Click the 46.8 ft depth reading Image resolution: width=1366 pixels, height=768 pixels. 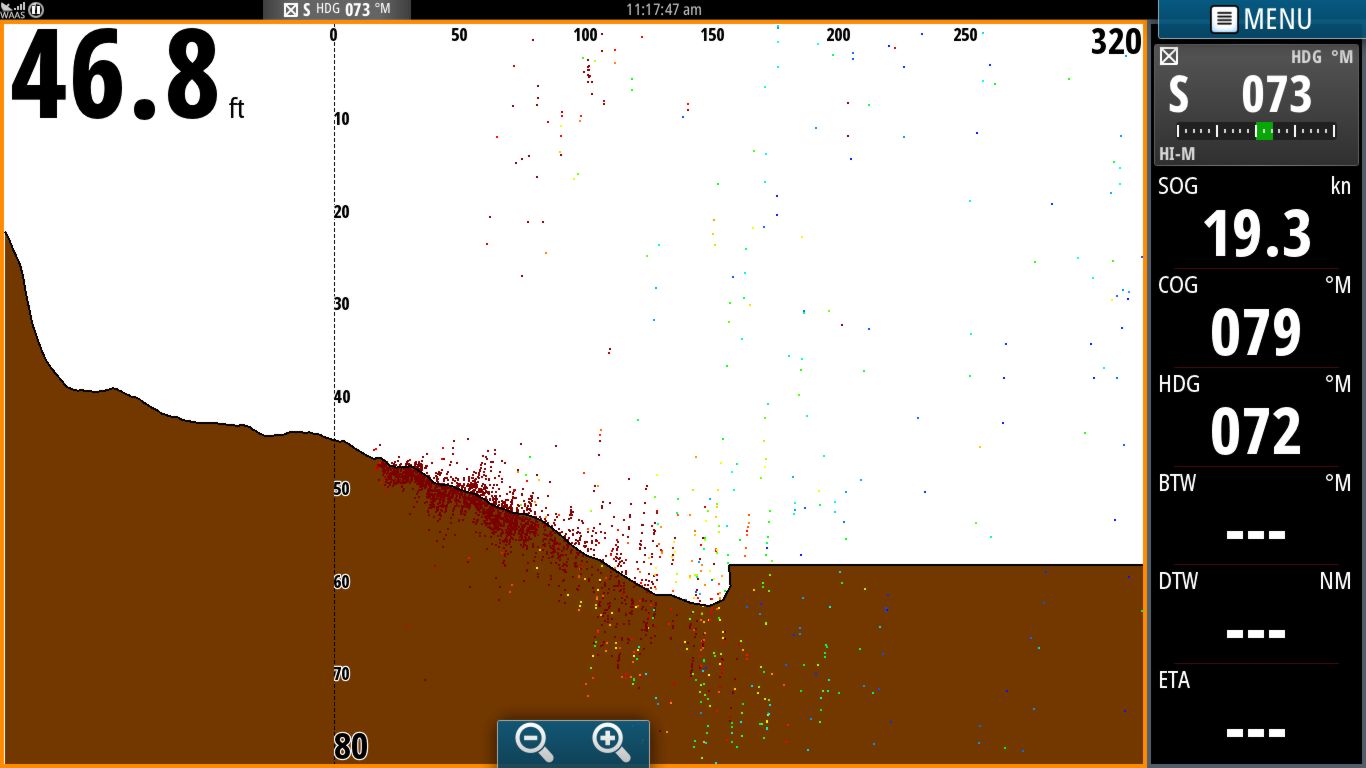click(127, 76)
